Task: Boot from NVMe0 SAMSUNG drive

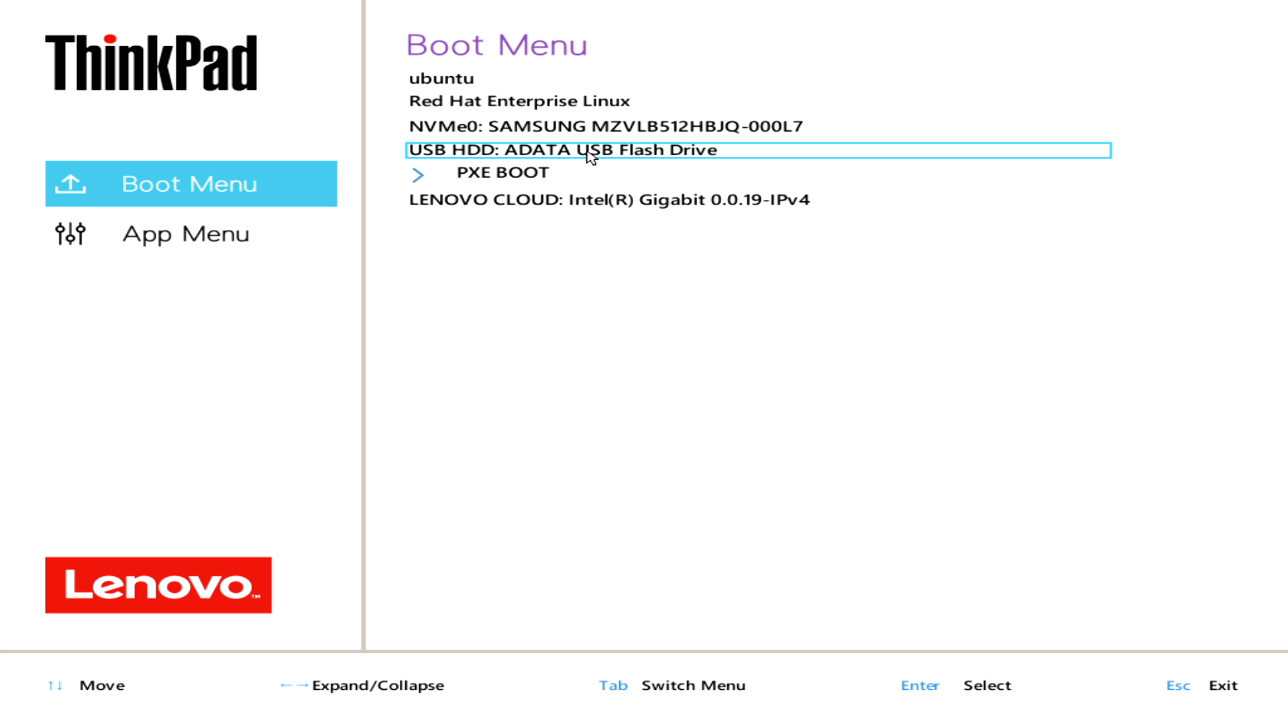Action: tap(606, 126)
